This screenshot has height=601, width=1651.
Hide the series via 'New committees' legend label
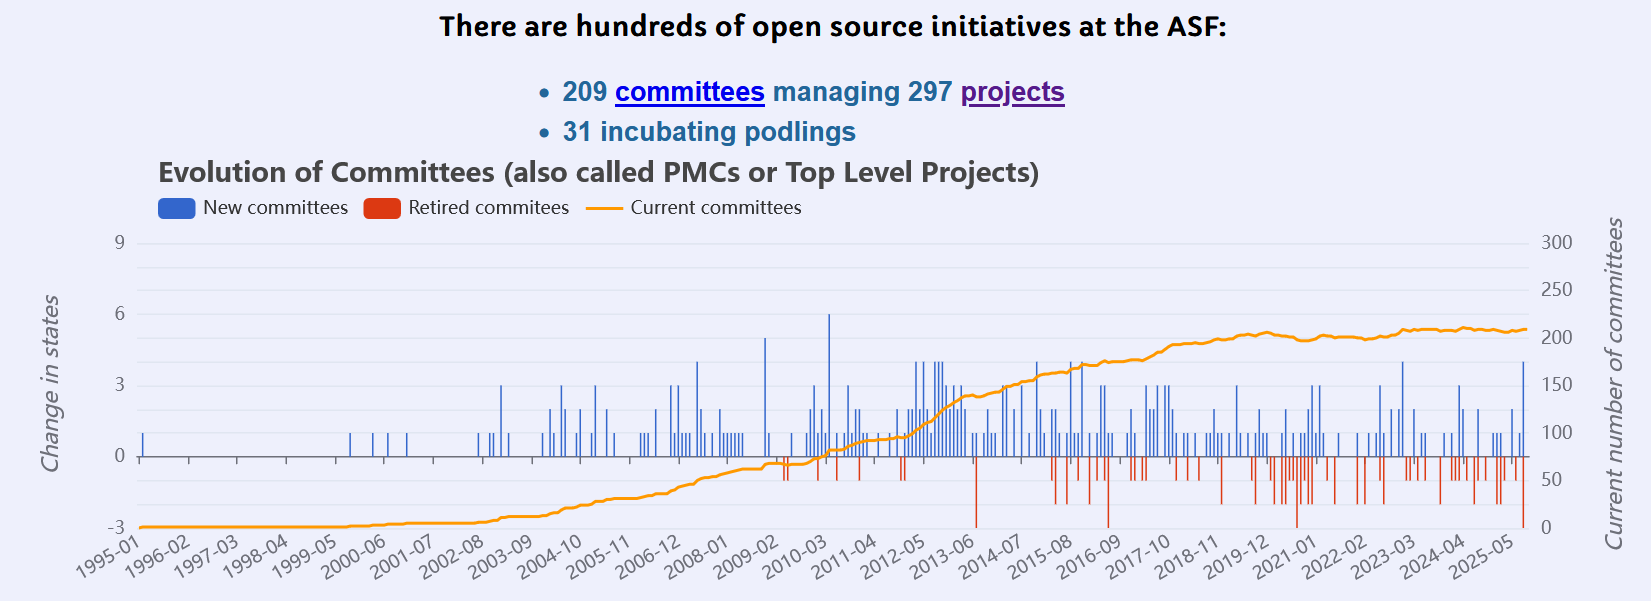point(275,208)
